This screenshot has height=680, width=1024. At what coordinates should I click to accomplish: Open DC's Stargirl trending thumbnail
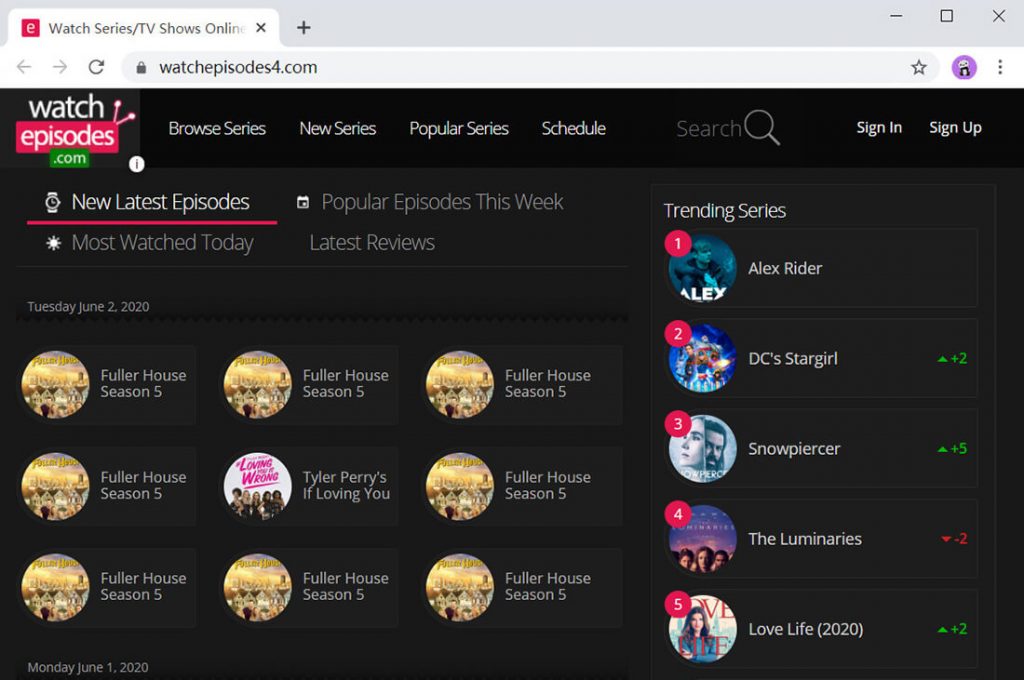point(703,359)
